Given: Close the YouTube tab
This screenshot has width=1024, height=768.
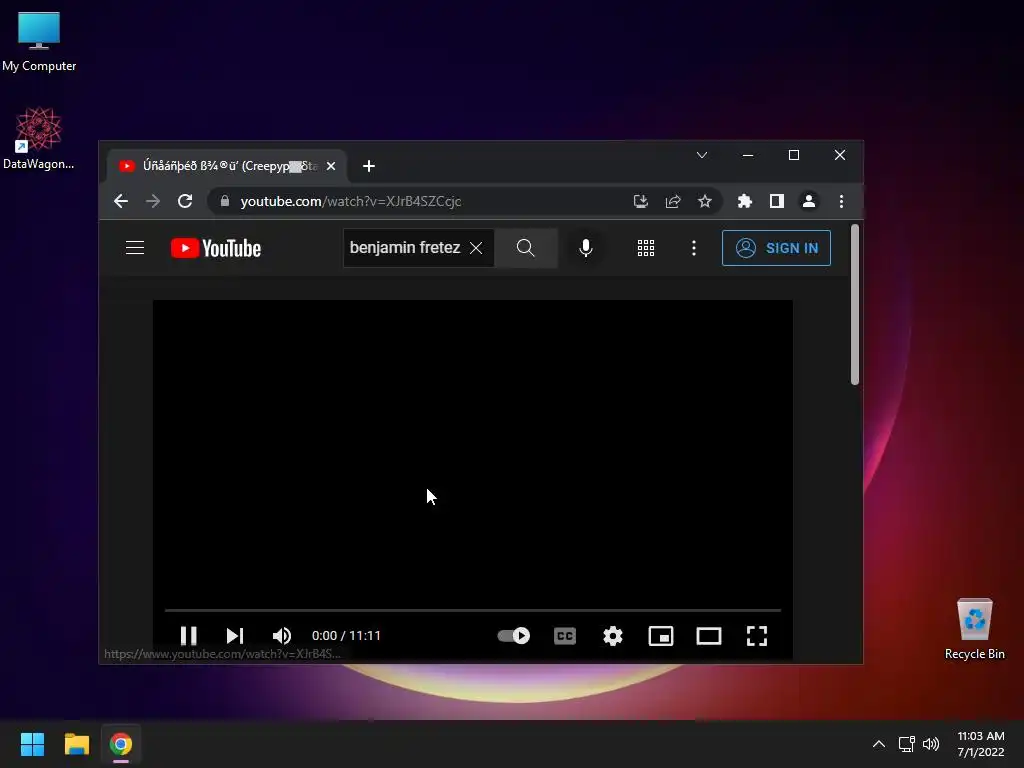Looking at the screenshot, I should click(x=331, y=166).
